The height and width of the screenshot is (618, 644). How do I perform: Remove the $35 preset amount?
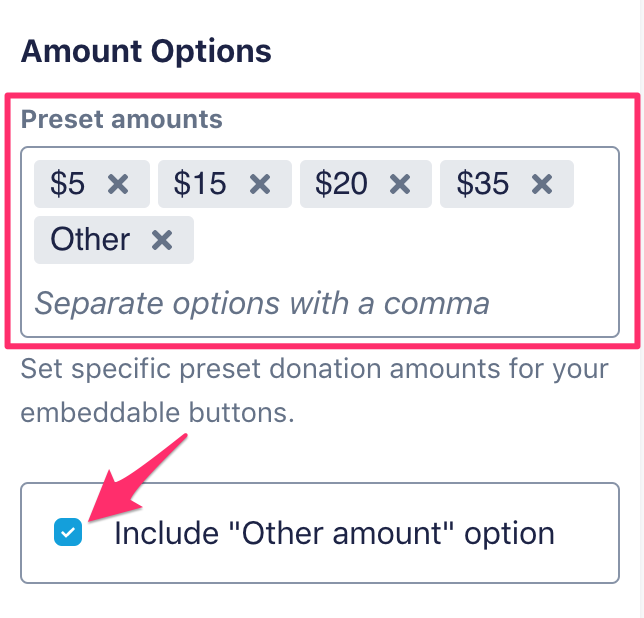[x=542, y=184]
